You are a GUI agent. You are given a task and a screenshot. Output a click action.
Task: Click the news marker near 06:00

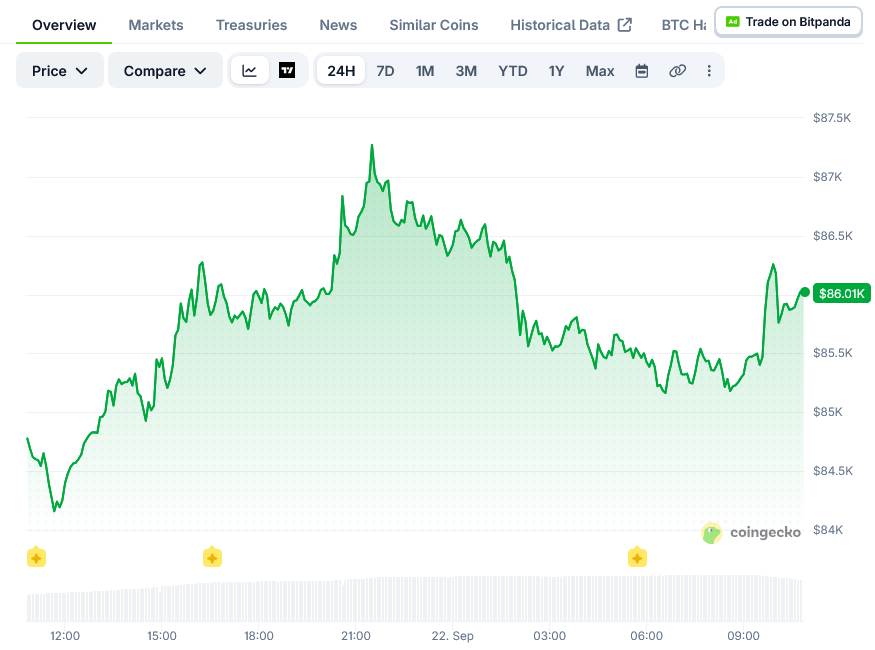(x=637, y=557)
